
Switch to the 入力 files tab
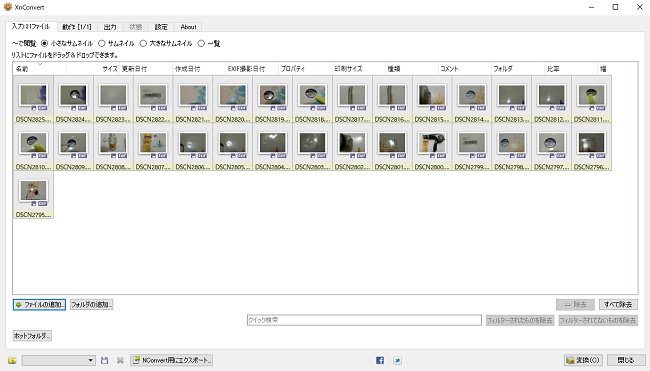click(31, 26)
